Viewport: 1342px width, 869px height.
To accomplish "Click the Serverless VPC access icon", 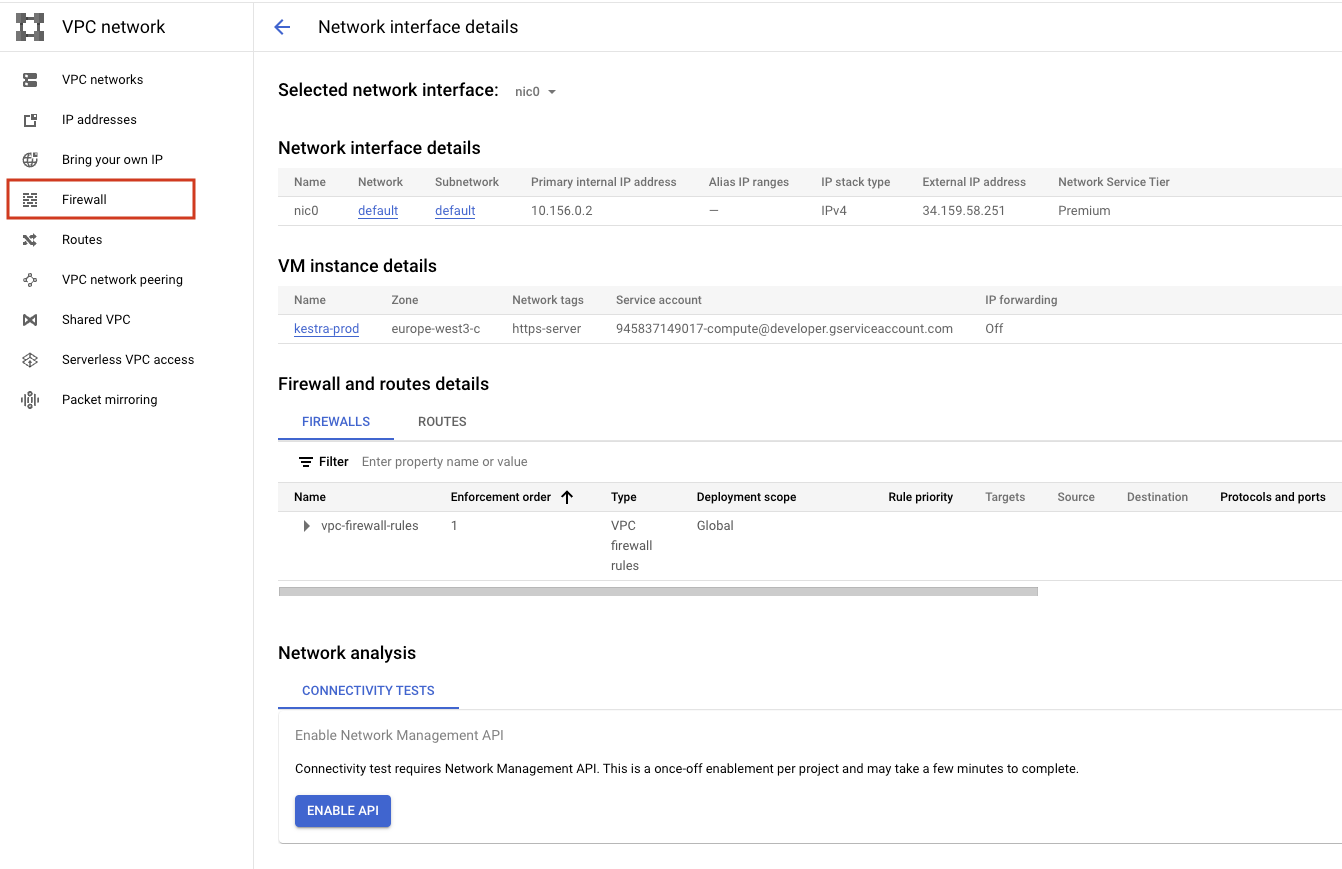I will pyautogui.click(x=29, y=359).
